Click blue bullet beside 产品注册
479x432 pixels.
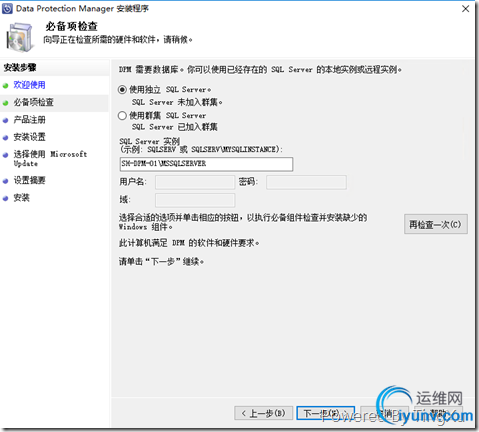pyautogui.click(x=5, y=121)
